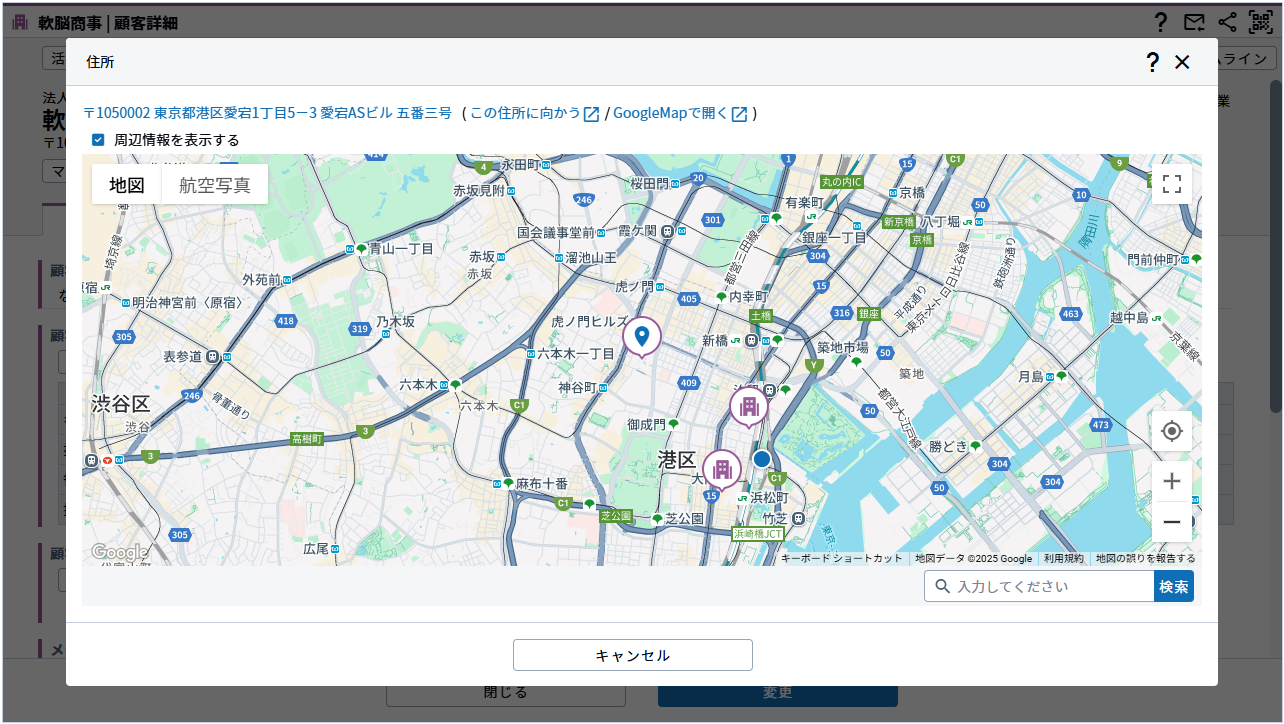Switch map to 航空写真 view
1284x724 pixels.
215,185
